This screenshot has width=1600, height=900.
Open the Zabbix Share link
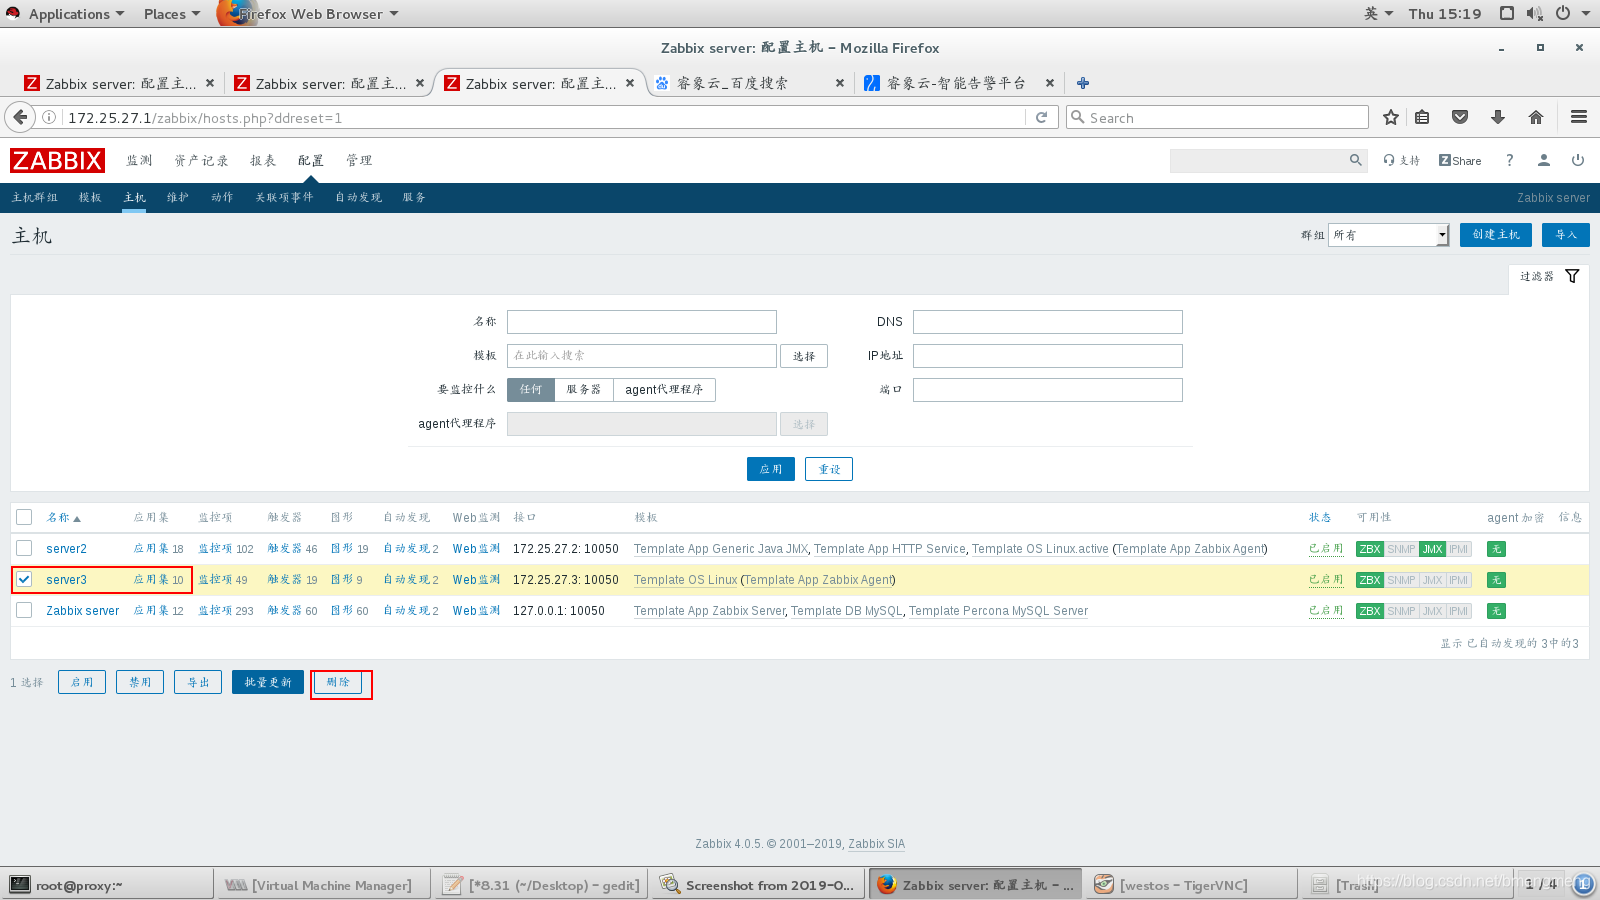(1460, 160)
